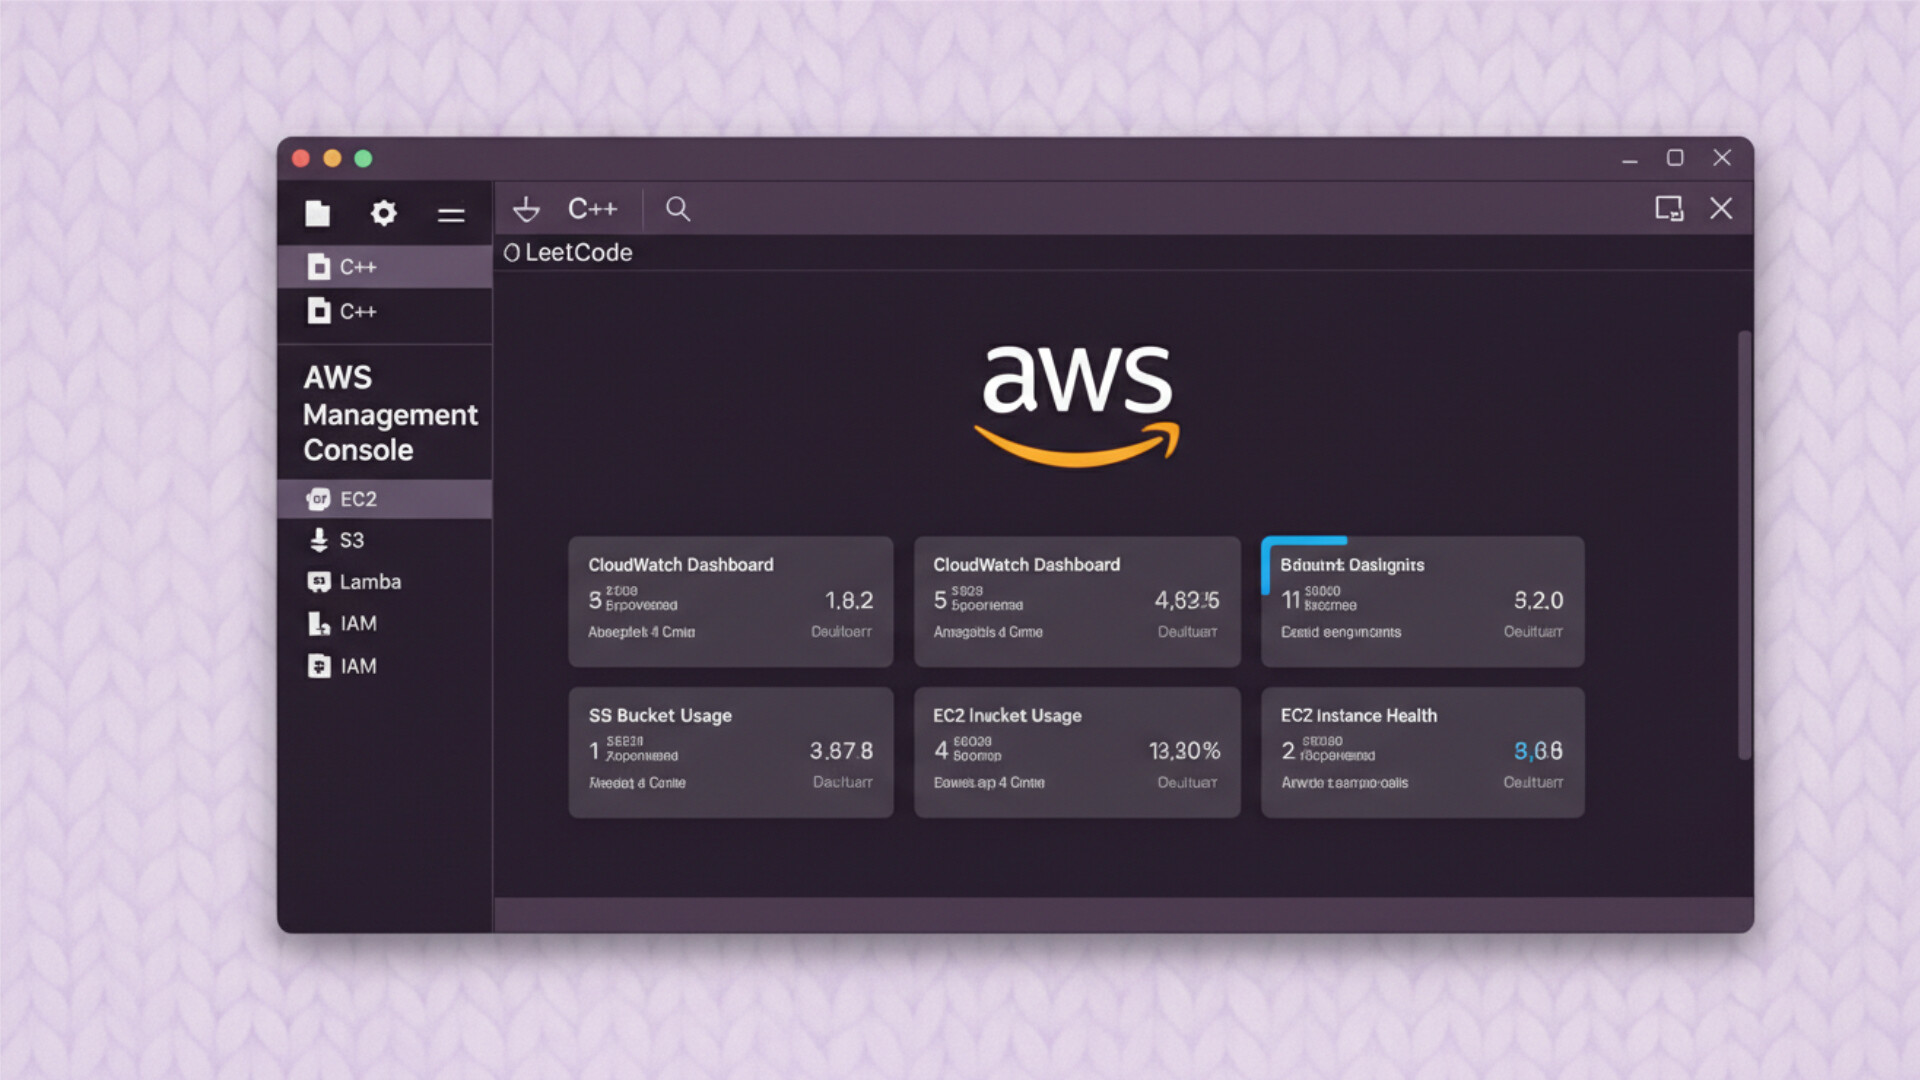This screenshot has height=1080, width=1920.
Task: Select the second C++ file in sidebar
Action: [357, 312]
